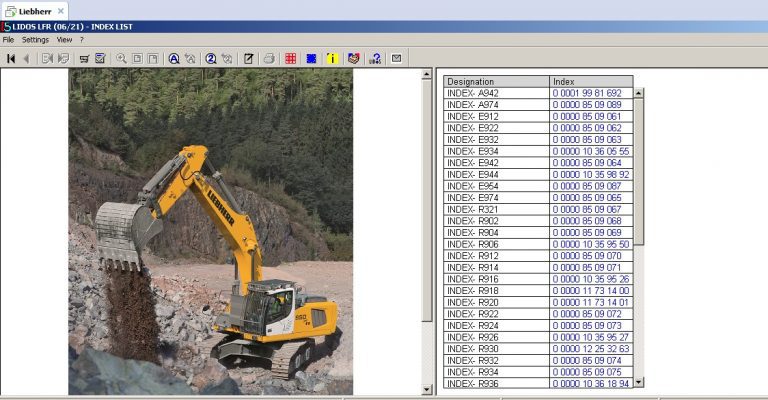Open index link 0 0001 99 81 692
The height and width of the screenshot is (400, 768).
click(587, 93)
